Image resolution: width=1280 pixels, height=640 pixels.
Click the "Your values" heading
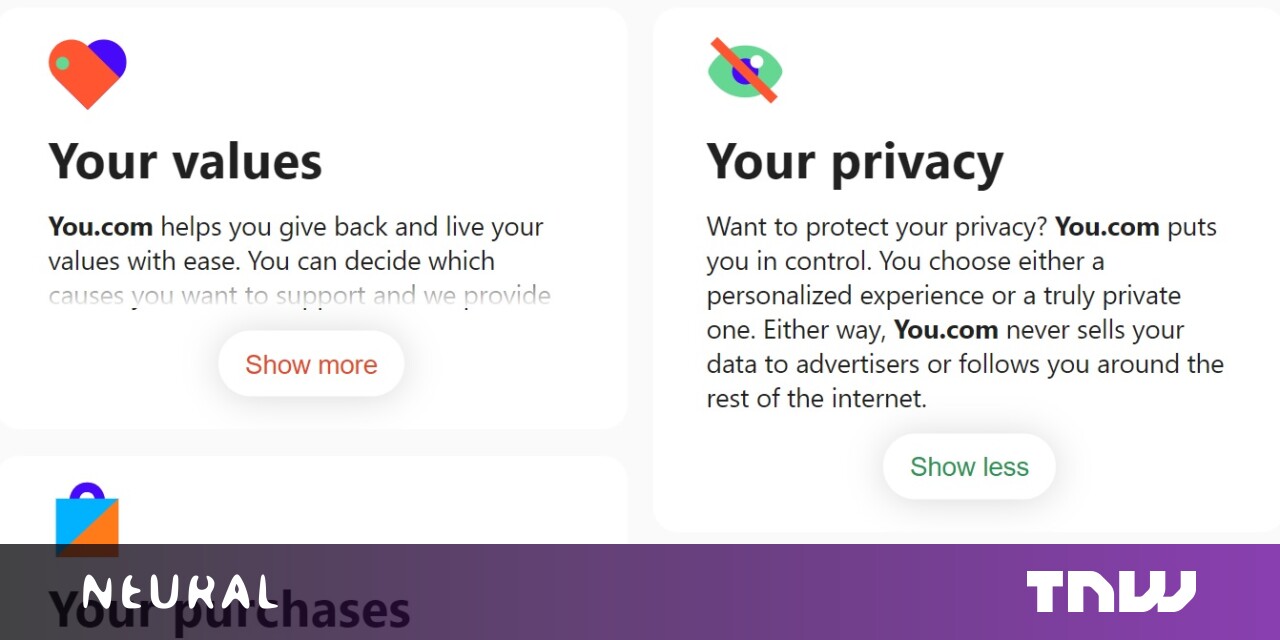[x=185, y=160]
